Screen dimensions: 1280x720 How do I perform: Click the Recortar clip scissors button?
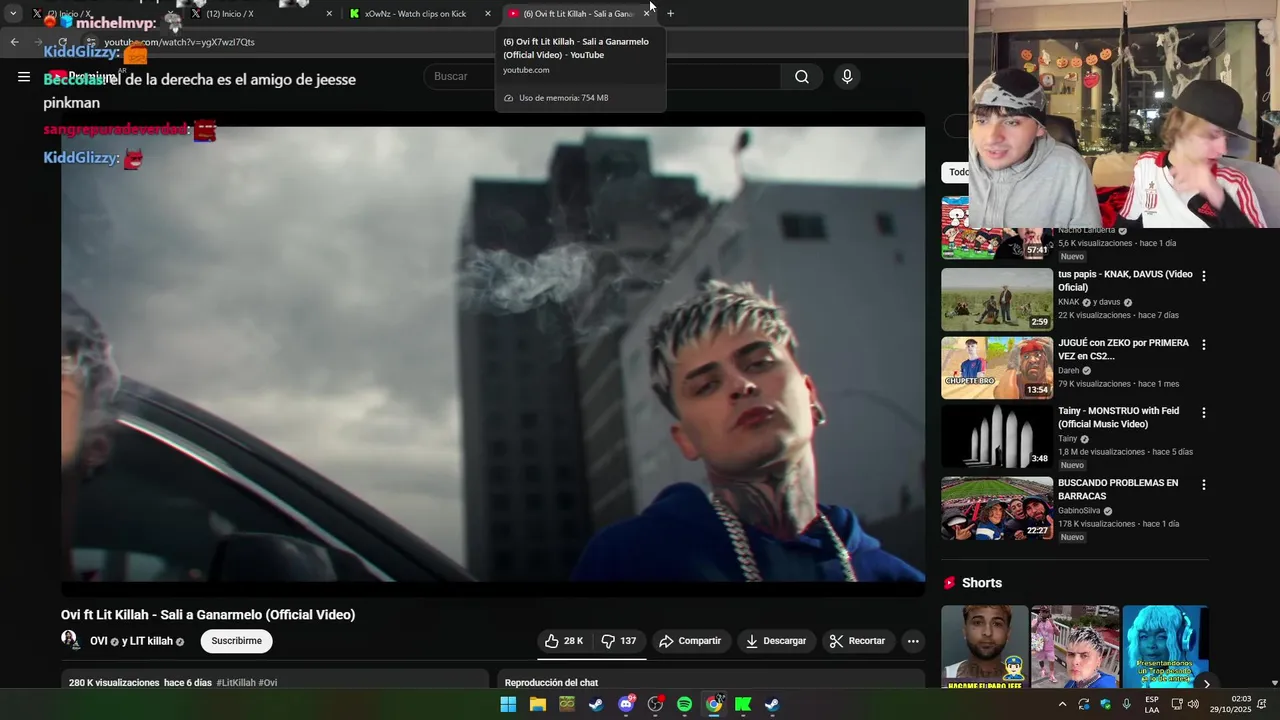[858, 641]
